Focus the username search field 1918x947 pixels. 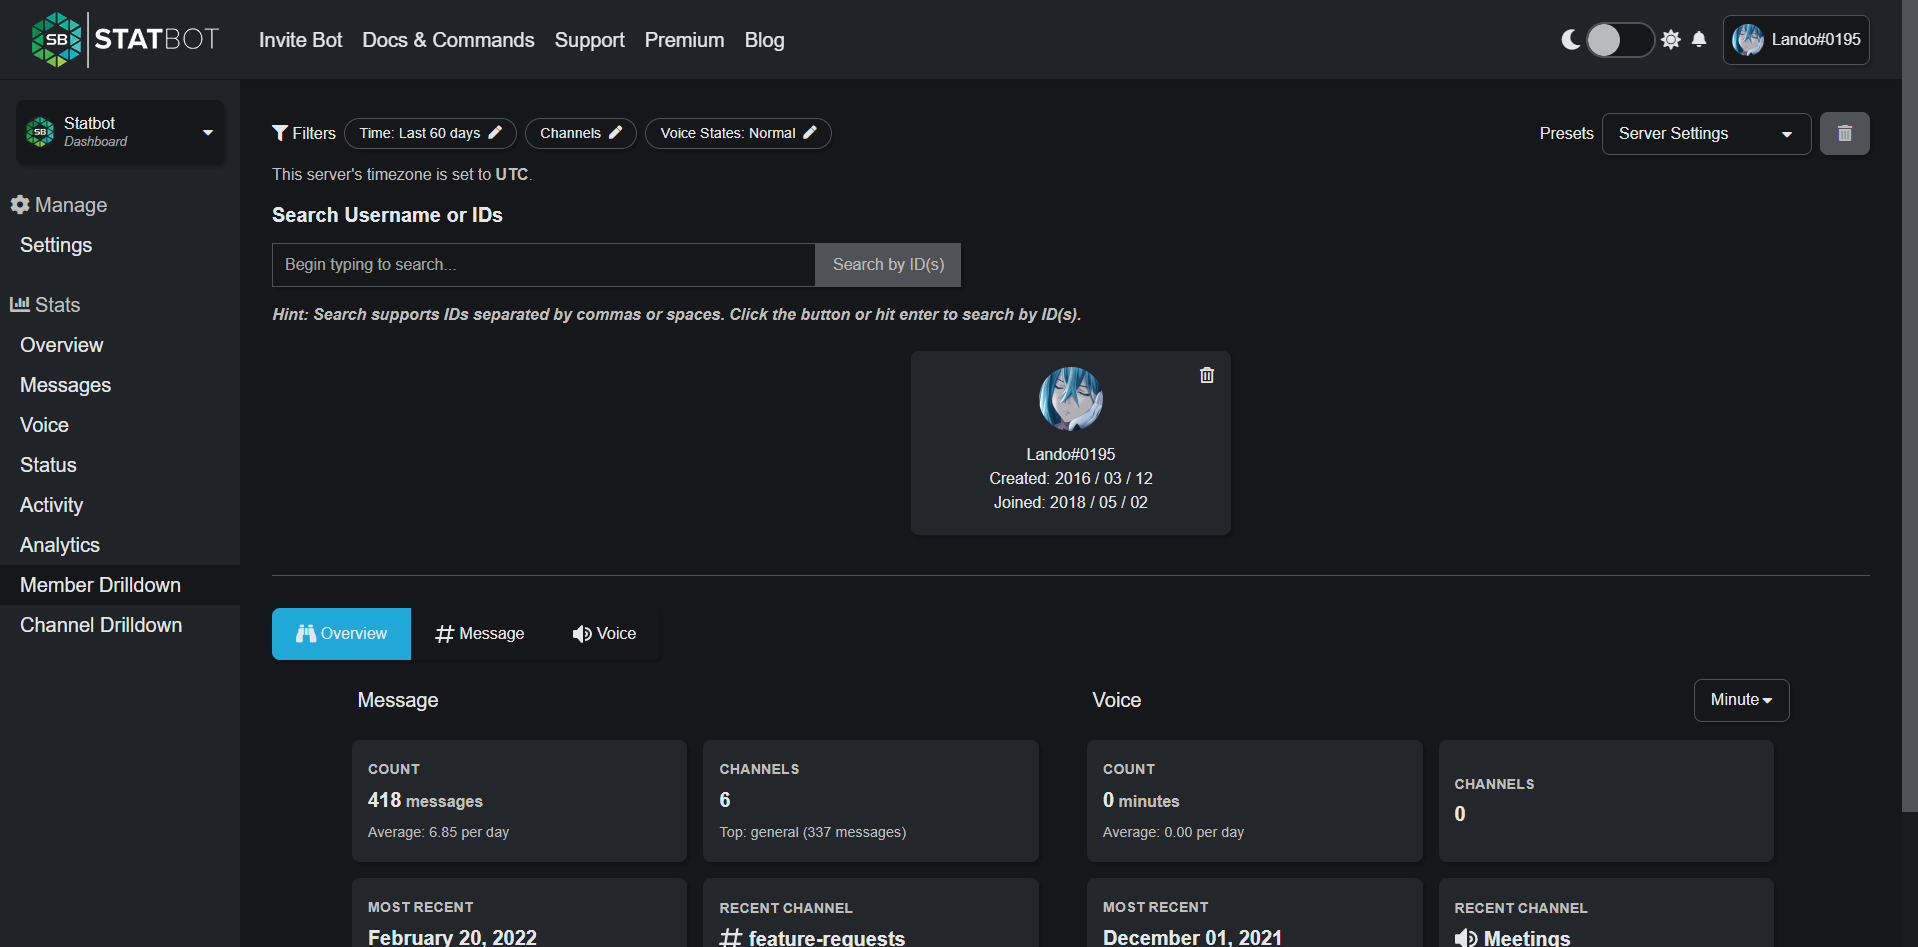coord(543,265)
